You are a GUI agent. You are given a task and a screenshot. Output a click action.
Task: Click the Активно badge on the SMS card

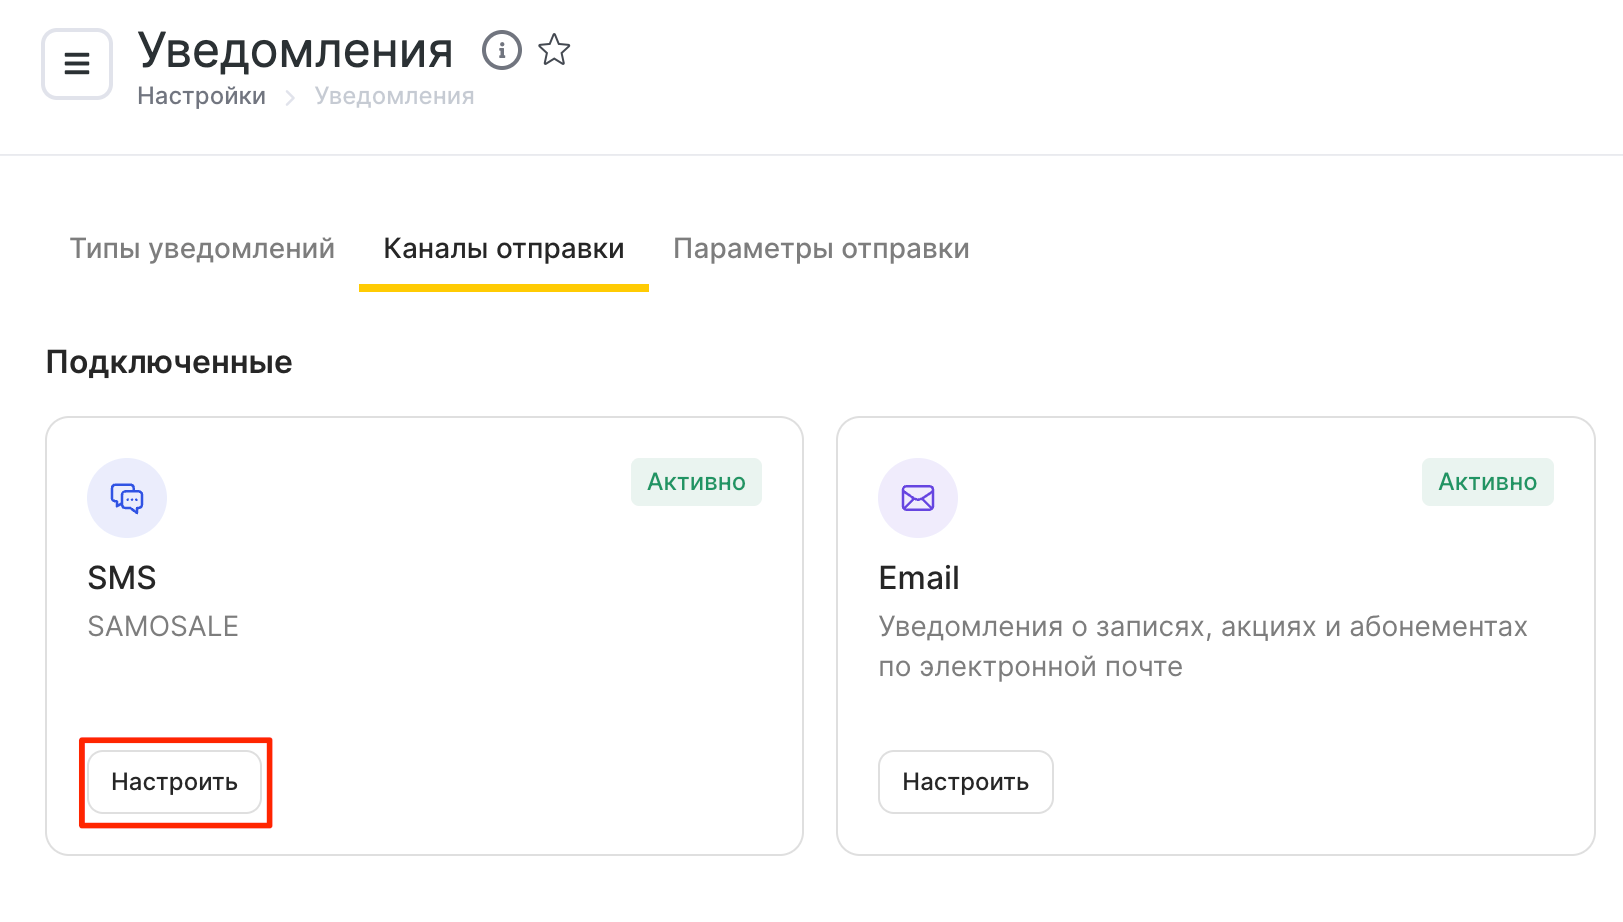(696, 482)
